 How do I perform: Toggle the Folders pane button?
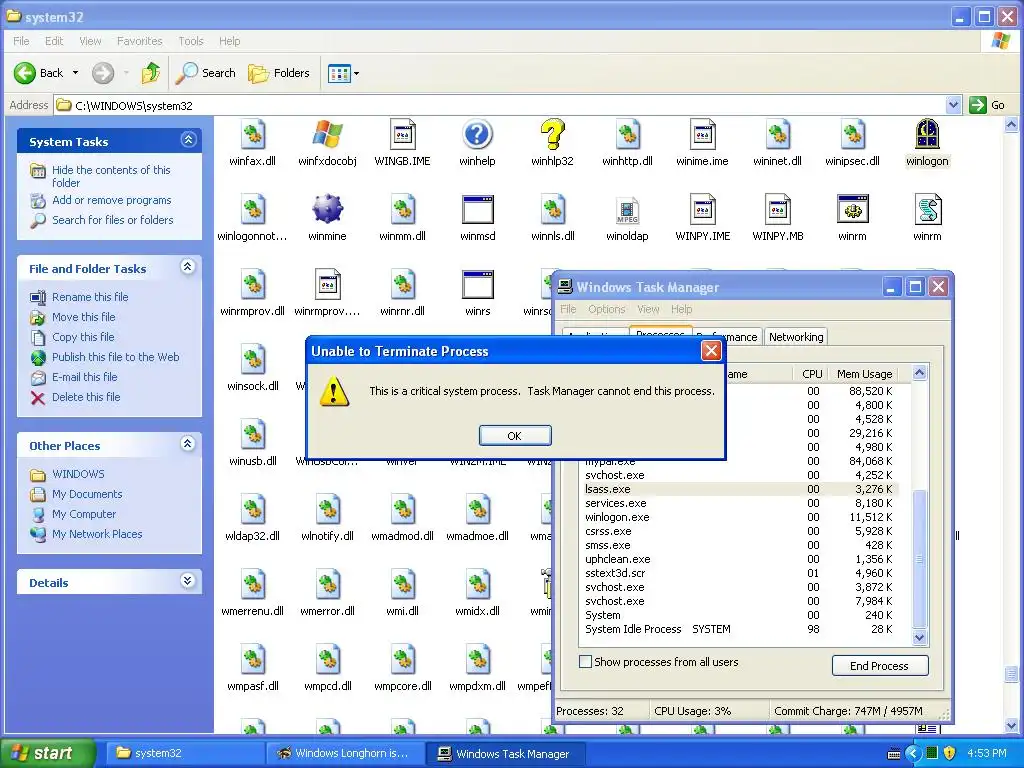coord(279,73)
